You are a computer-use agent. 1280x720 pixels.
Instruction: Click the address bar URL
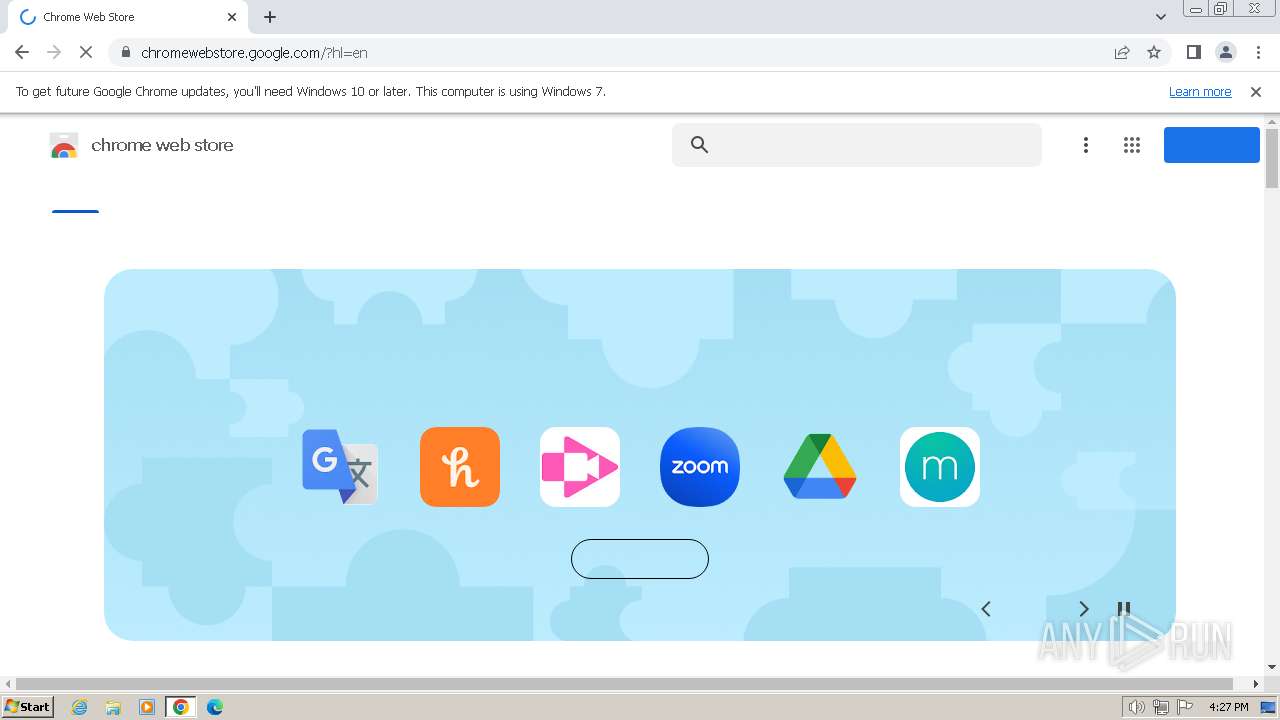coord(254,53)
